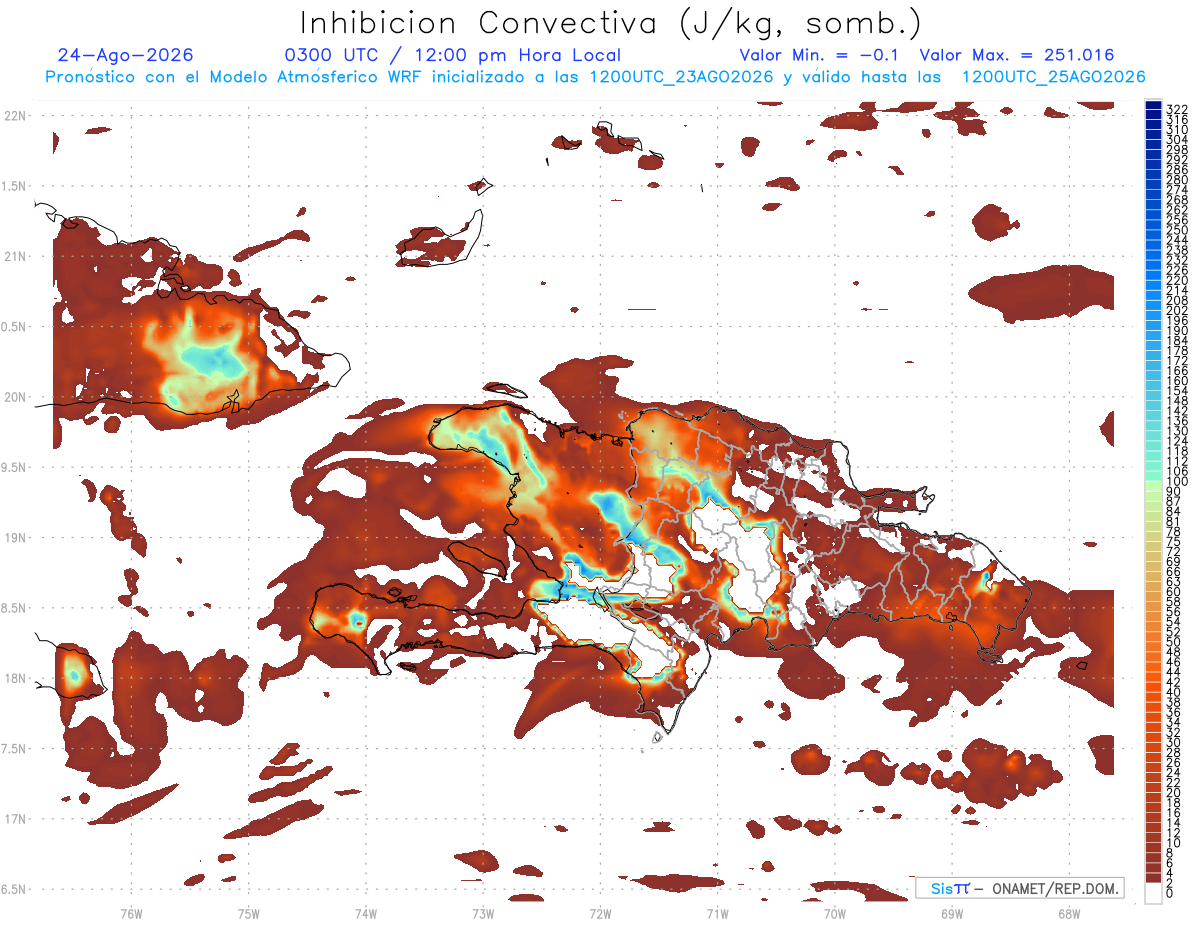Screen dimensions: 1200x927
Task: Click the '250' colorbar value
Action: [x=1177, y=230]
